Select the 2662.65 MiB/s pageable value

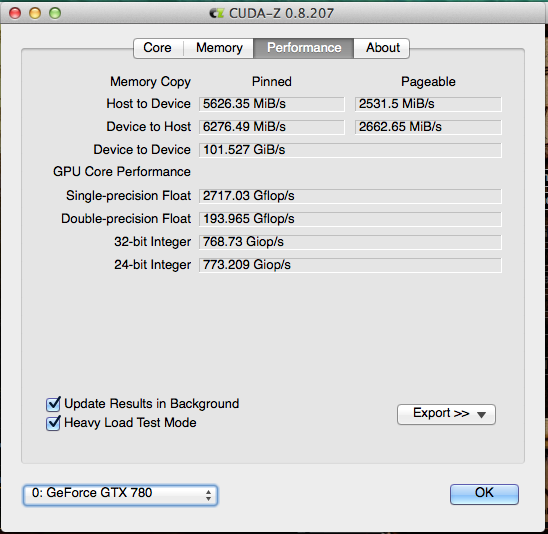[x=428, y=127]
